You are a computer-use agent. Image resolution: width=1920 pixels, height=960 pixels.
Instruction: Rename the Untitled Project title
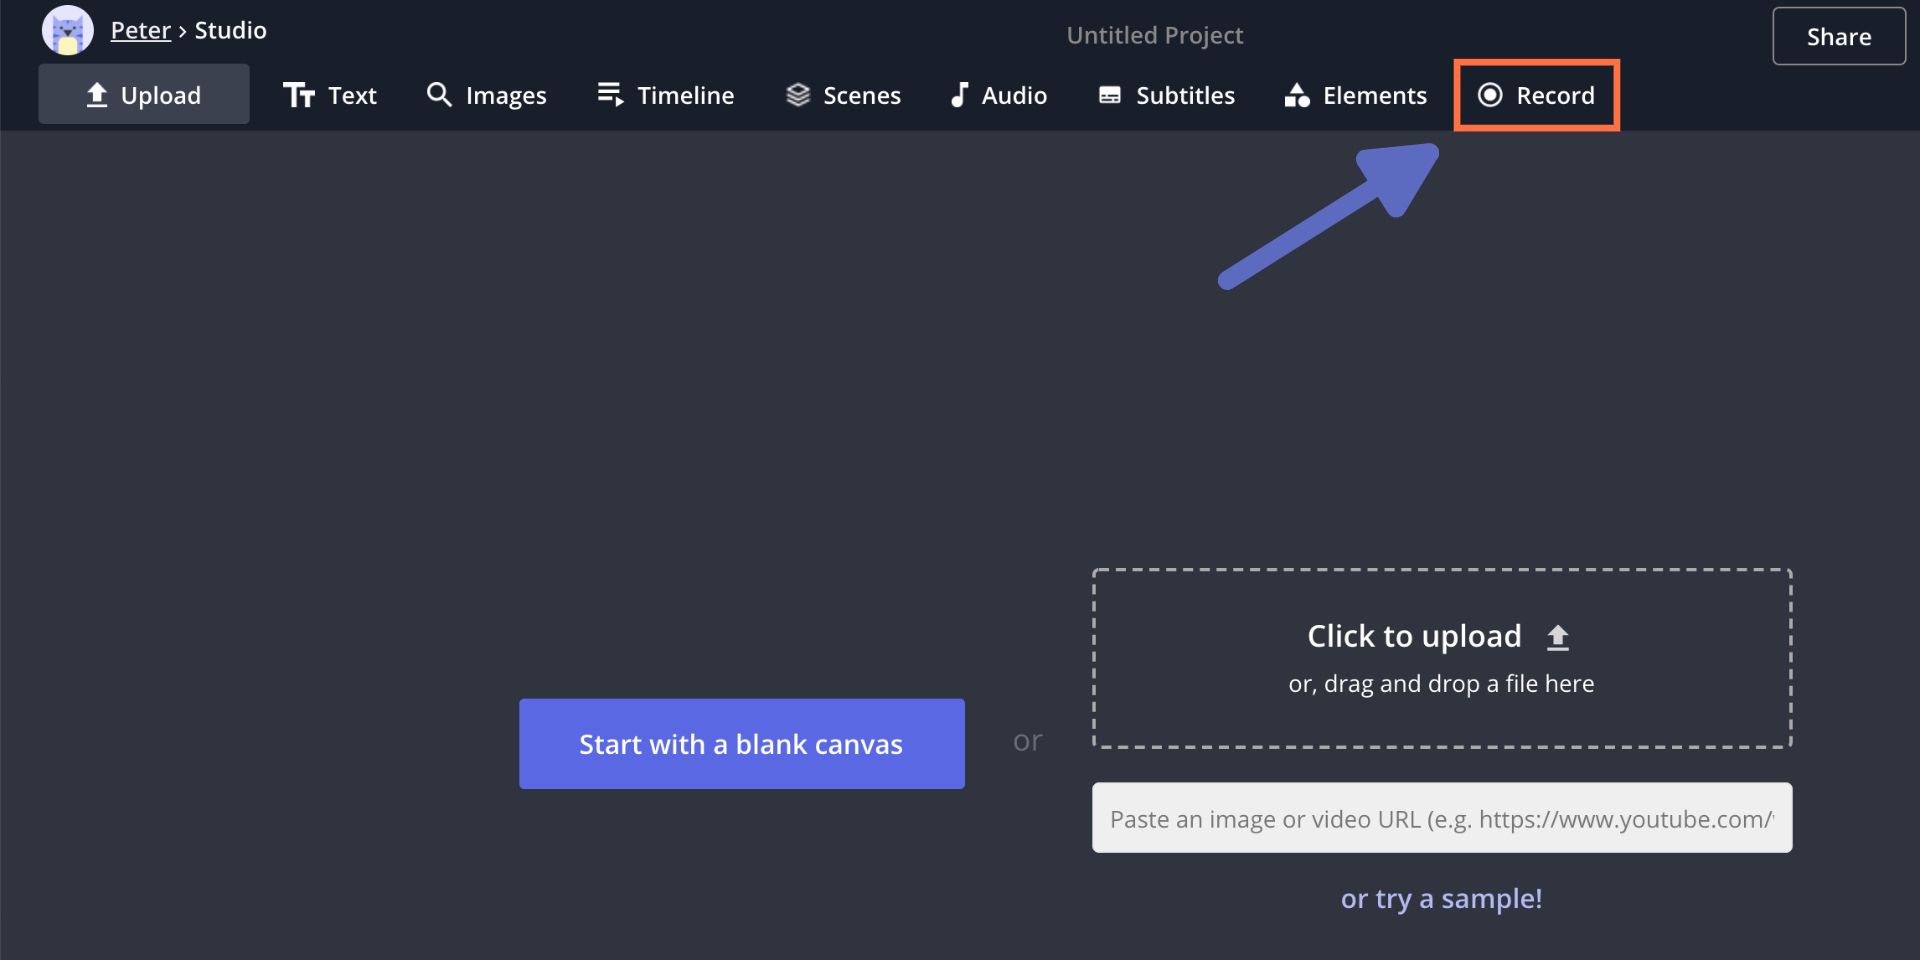click(1154, 35)
